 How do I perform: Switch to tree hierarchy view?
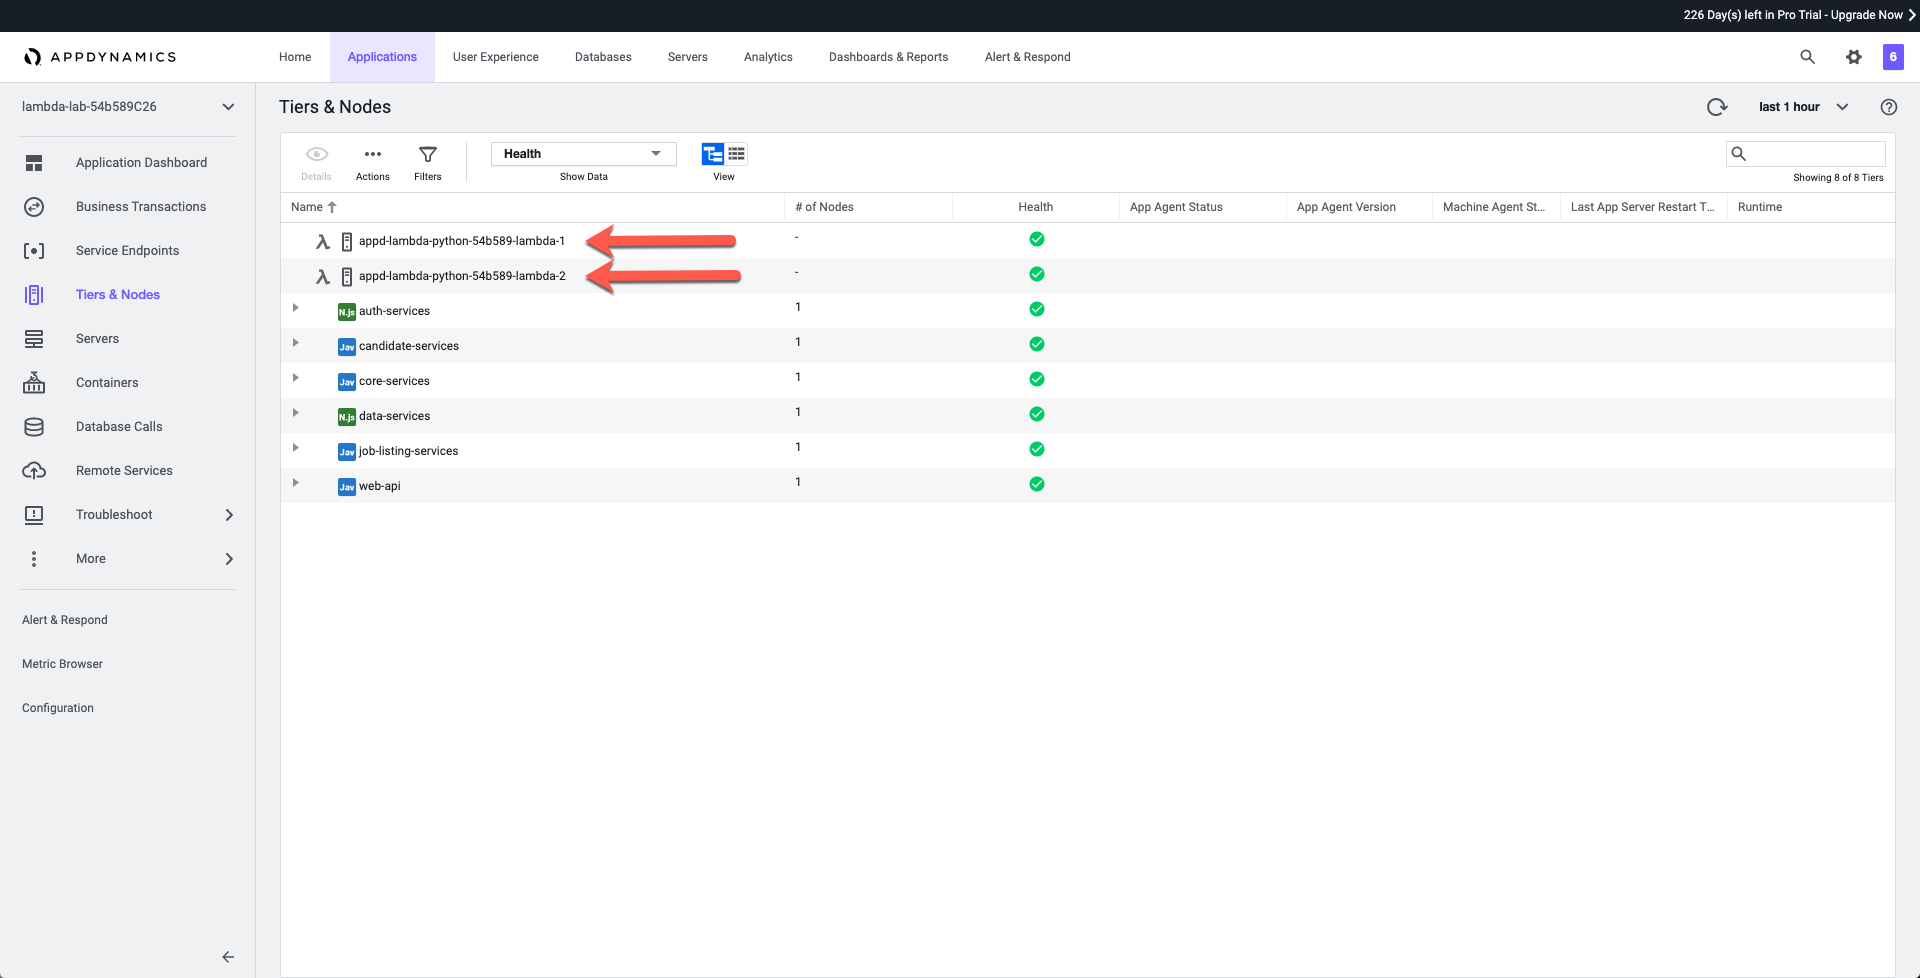tap(712, 154)
